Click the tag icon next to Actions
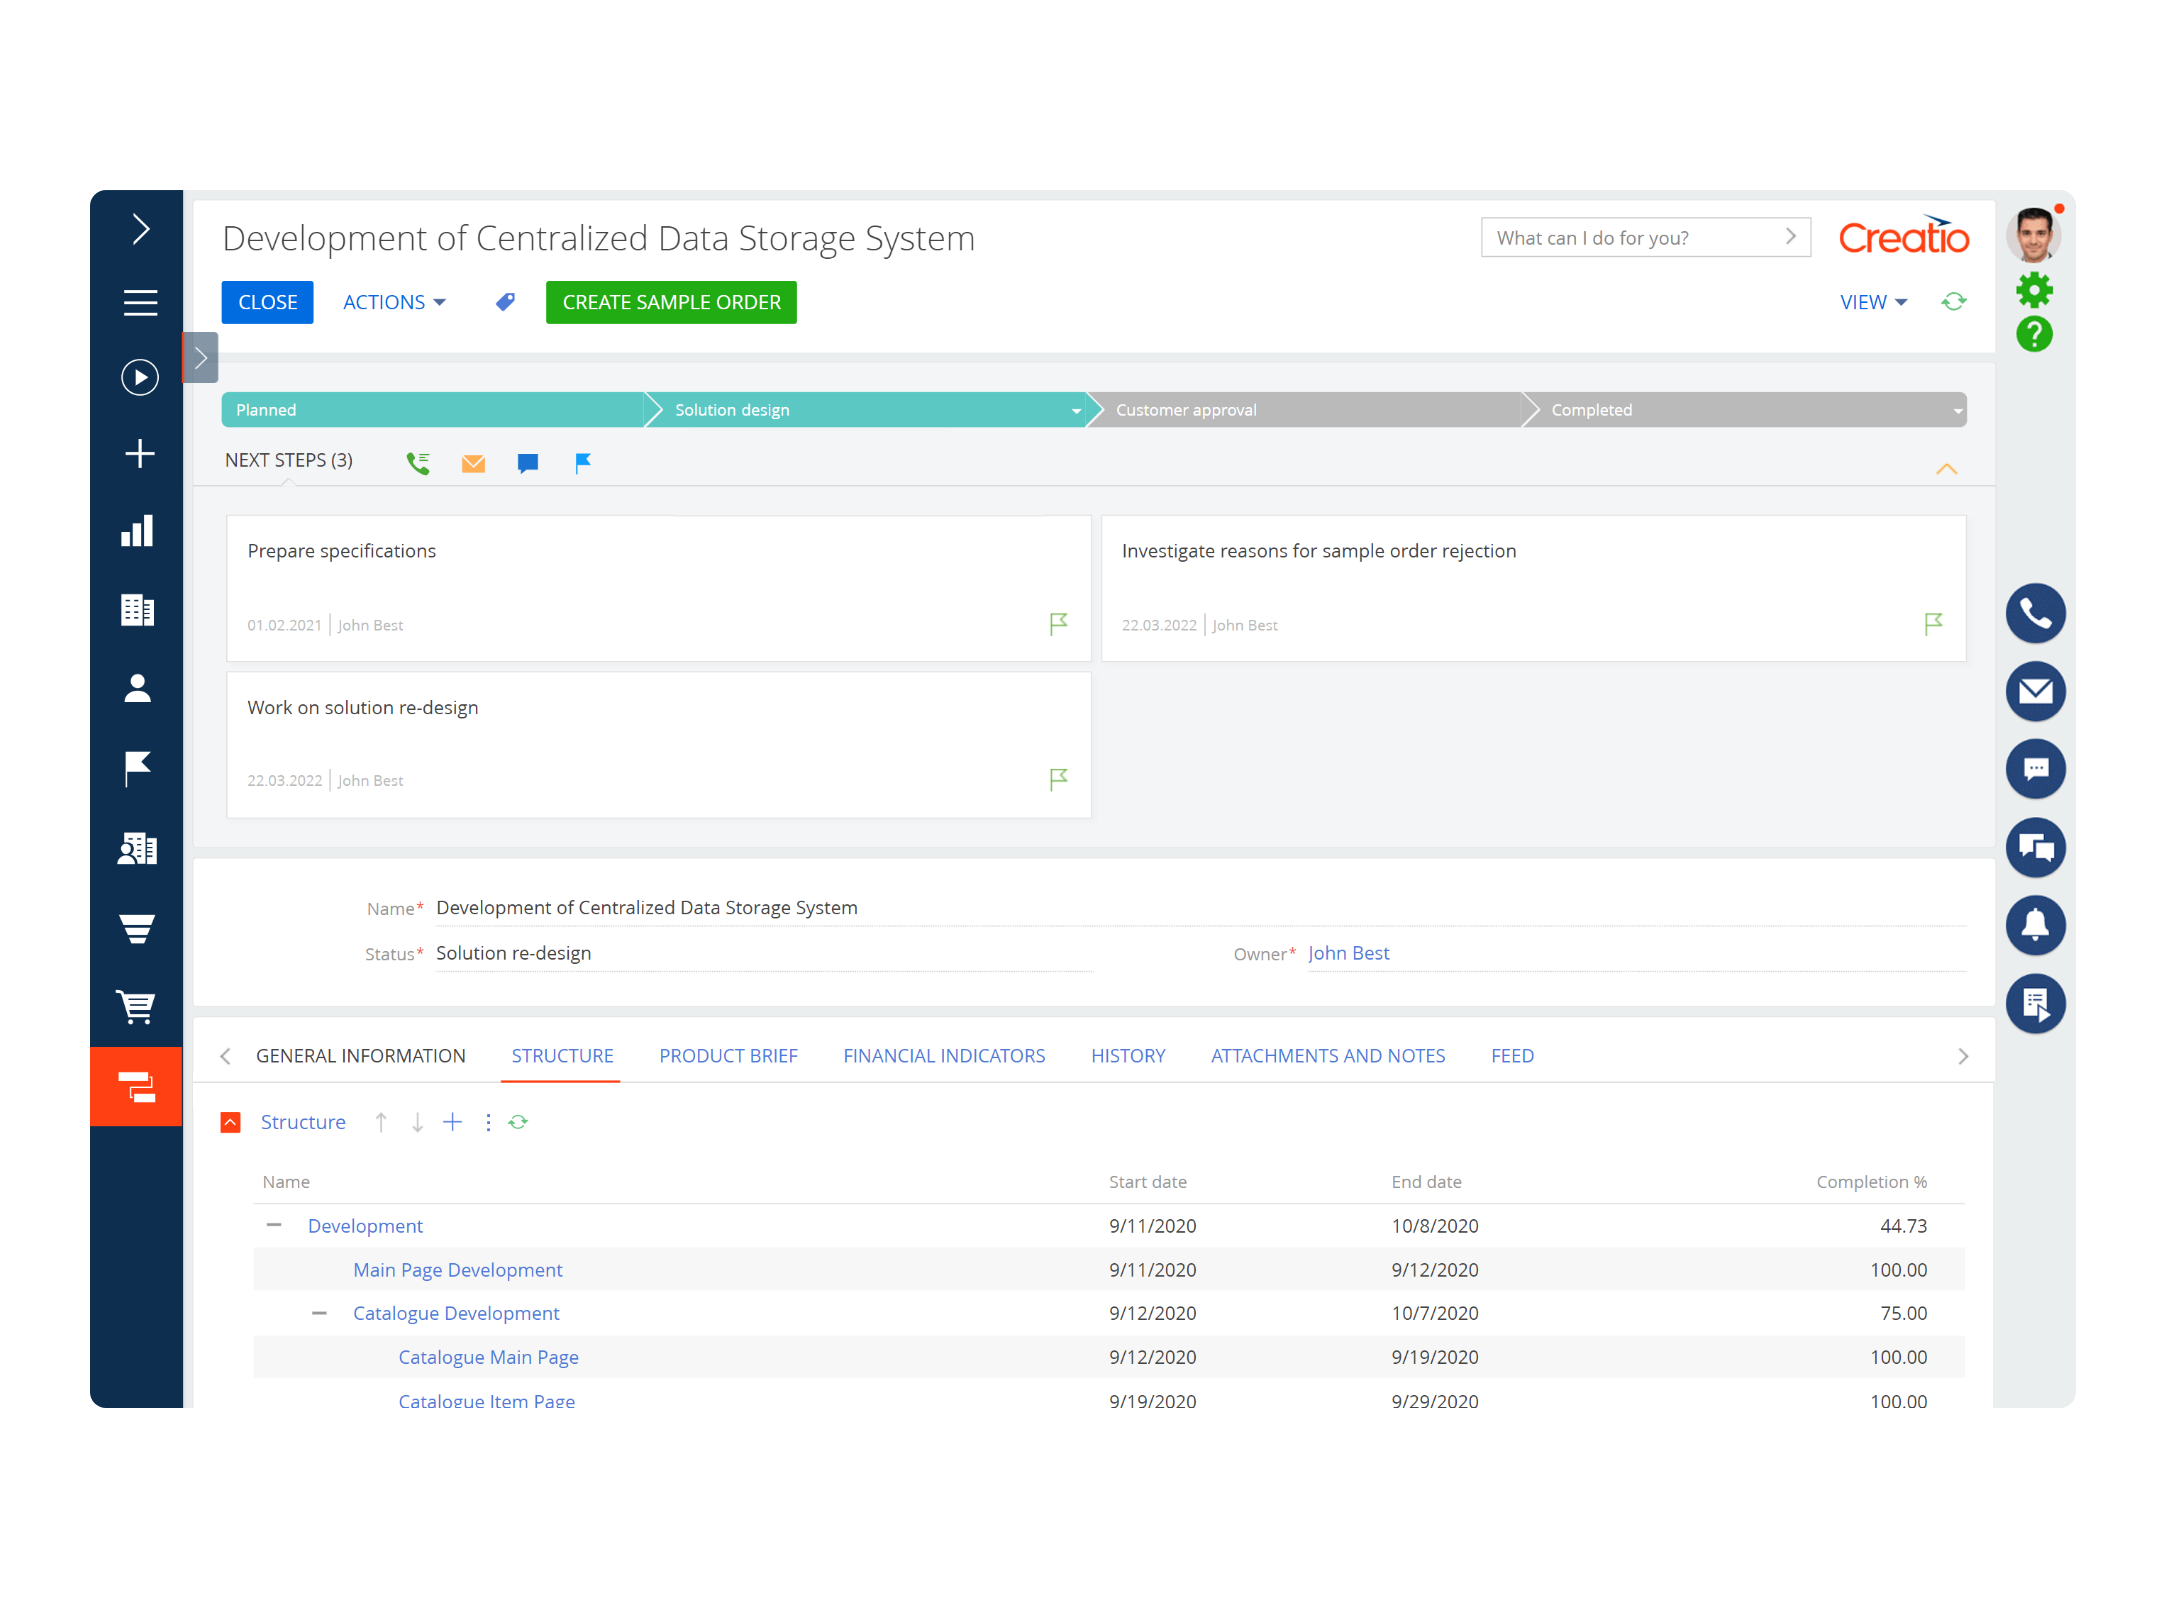 [x=504, y=301]
